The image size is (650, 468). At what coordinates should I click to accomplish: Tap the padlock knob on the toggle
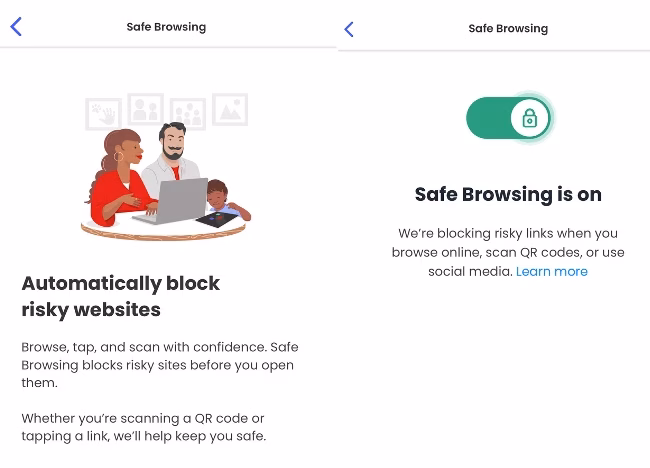point(530,118)
